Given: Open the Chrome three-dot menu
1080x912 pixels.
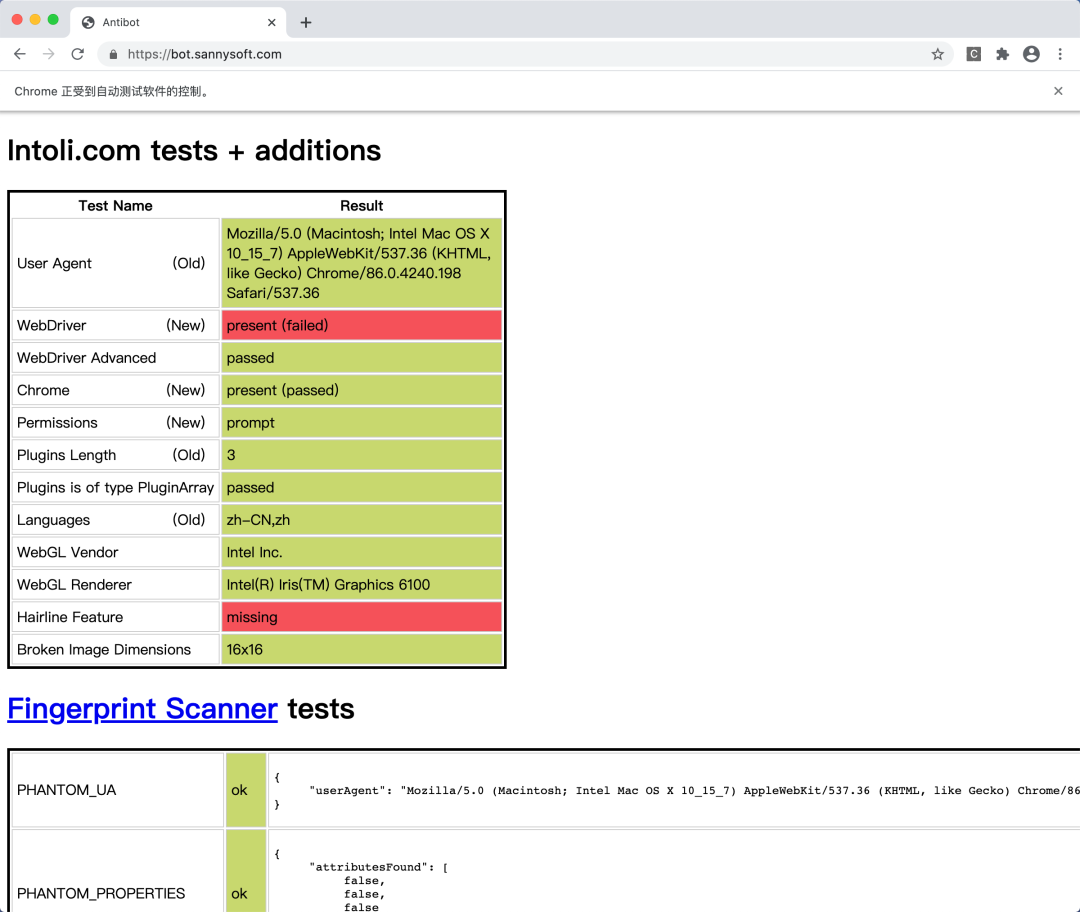Looking at the screenshot, I should [x=1060, y=54].
